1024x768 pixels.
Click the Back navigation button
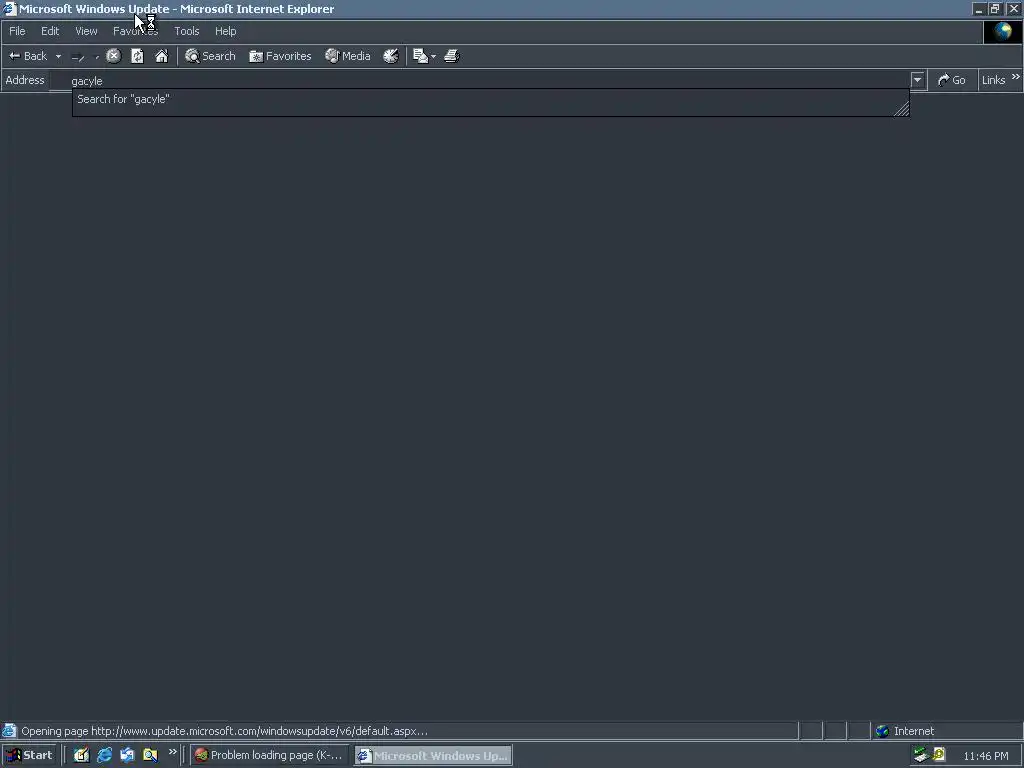coord(27,56)
